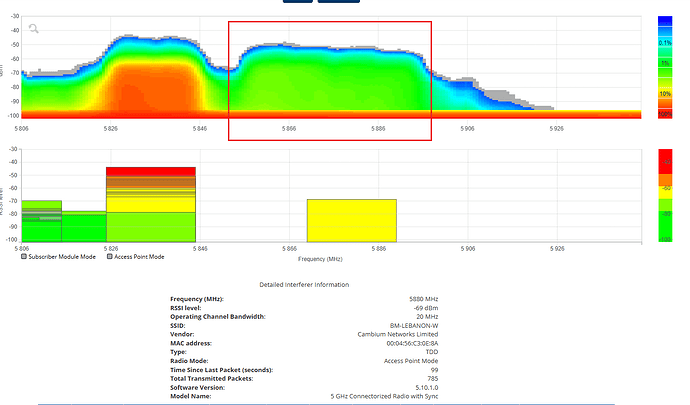Viewport: 690px width, 405px height.
Task: Click Subscriber Module Mode legend square
Action: [25, 256]
